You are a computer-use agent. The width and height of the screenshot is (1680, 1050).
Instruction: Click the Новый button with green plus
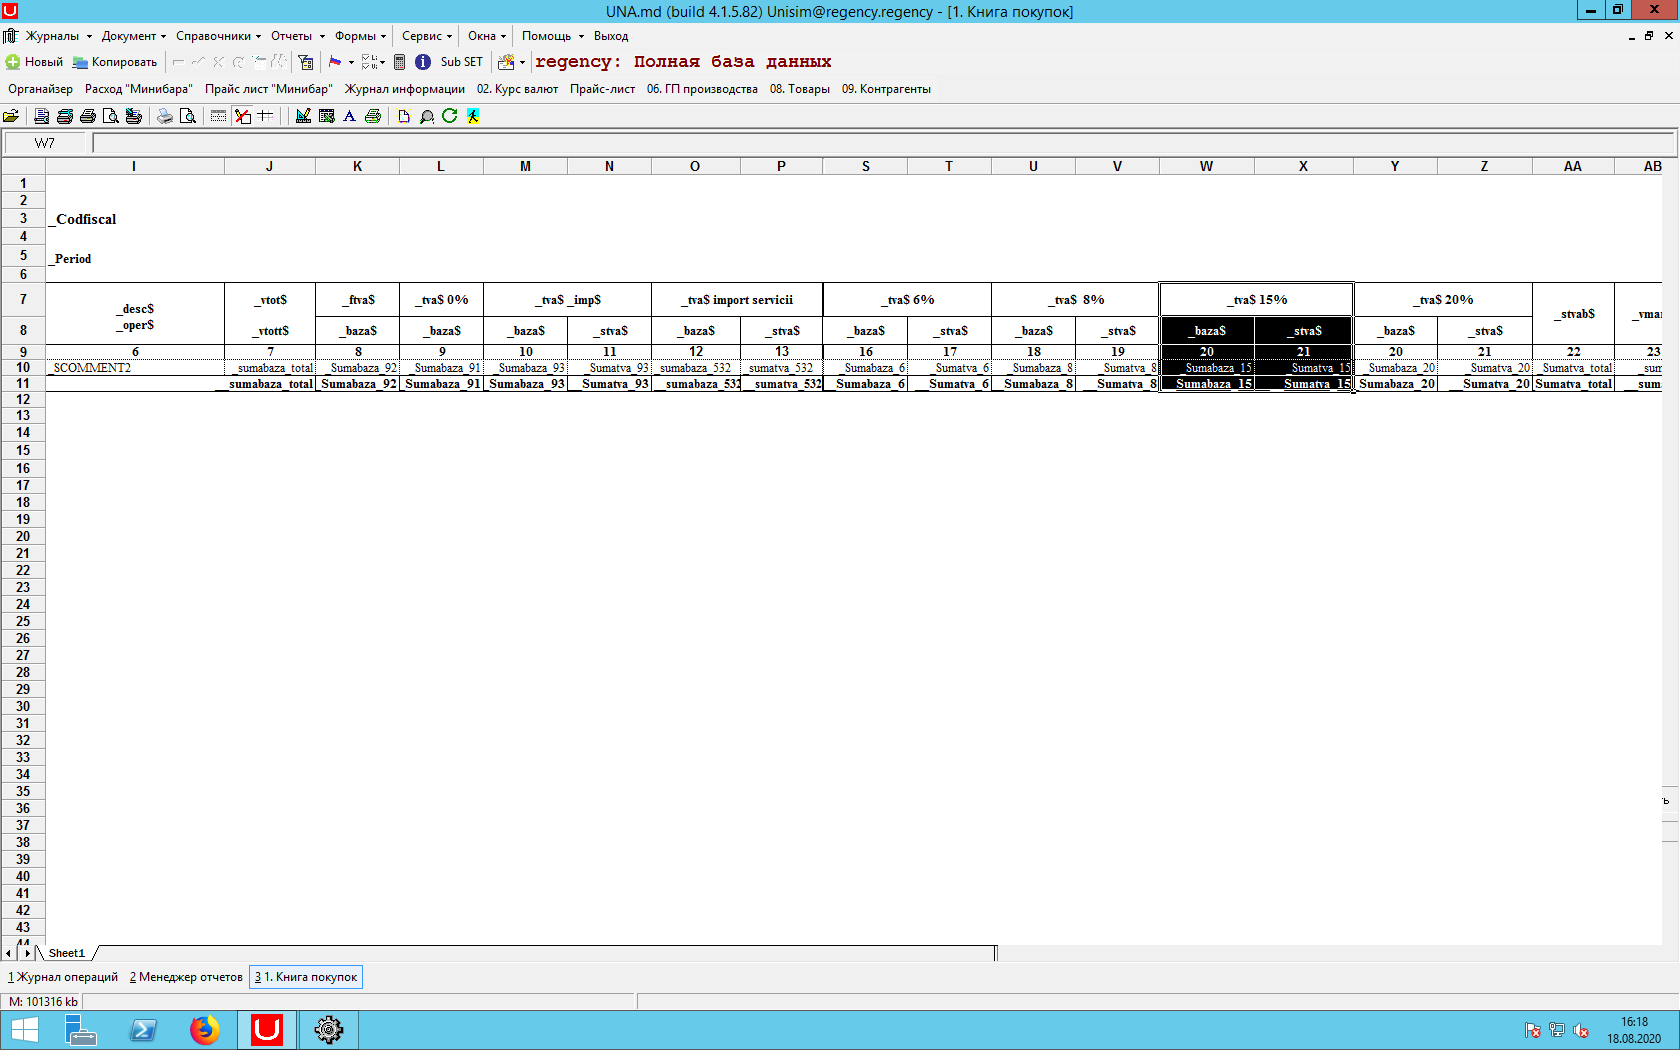[35, 62]
